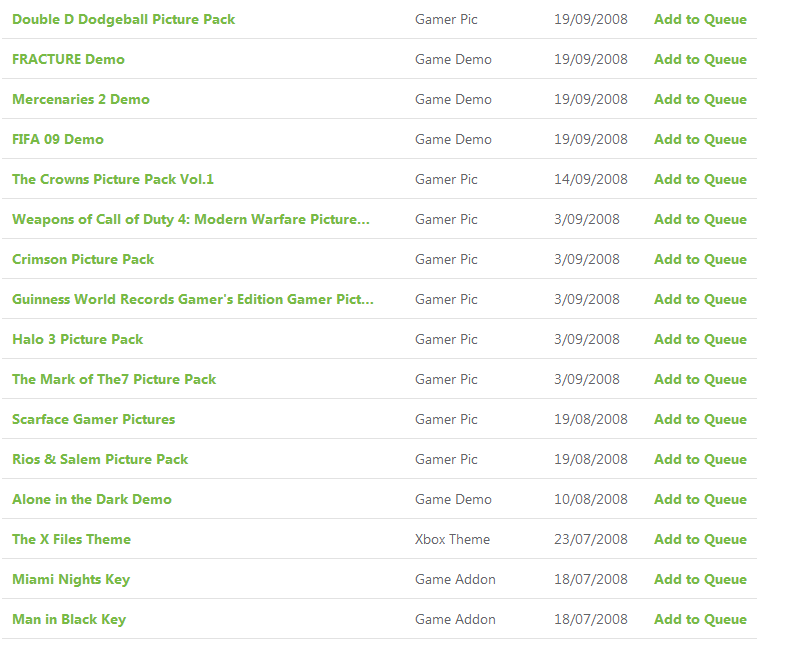Viewport: 801px width, 648px height.
Task: Add The Crowns Picture Pack to queue
Action: click(x=700, y=179)
